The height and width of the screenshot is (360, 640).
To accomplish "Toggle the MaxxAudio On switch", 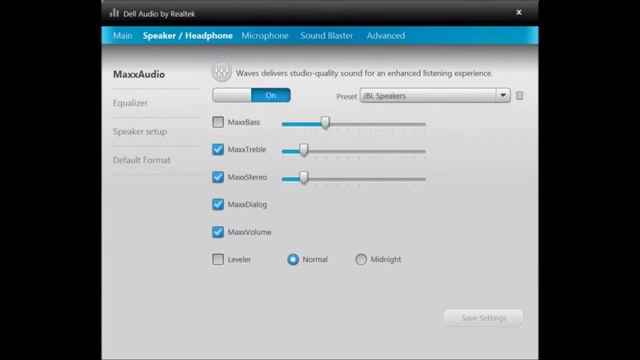I will coord(251,95).
